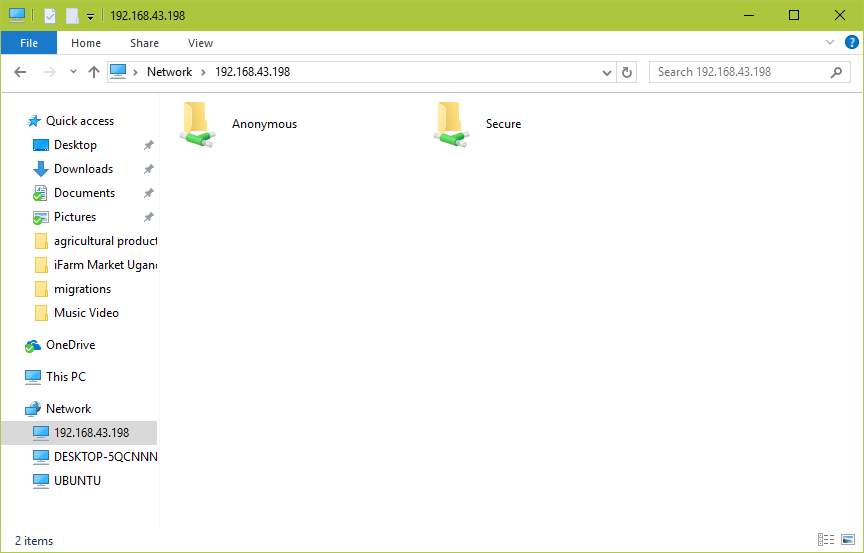Click the Refresh button in address bar
The height and width of the screenshot is (553, 864).
627,72
